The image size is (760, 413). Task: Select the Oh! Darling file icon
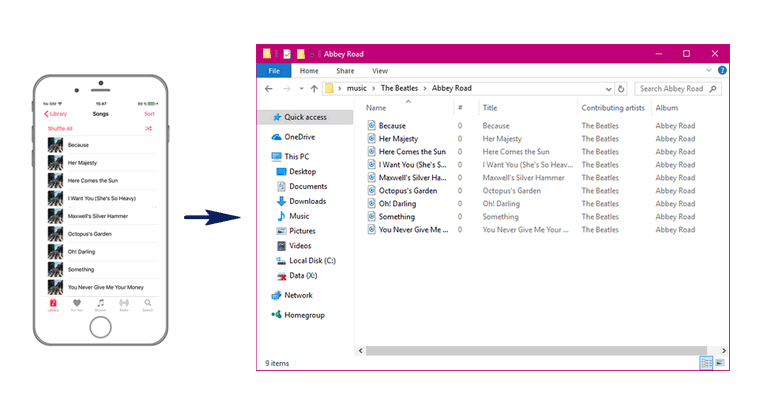[x=371, y=204]
